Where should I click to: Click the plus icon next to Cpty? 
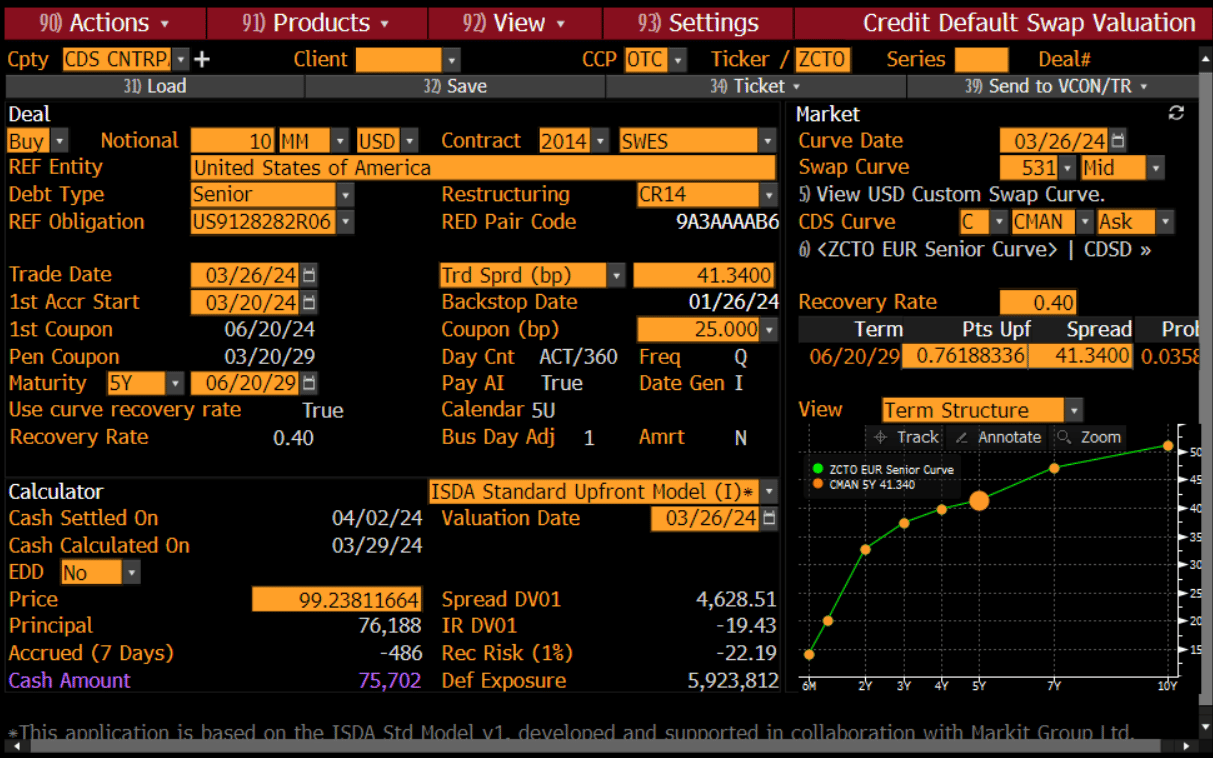pos(202,59)
